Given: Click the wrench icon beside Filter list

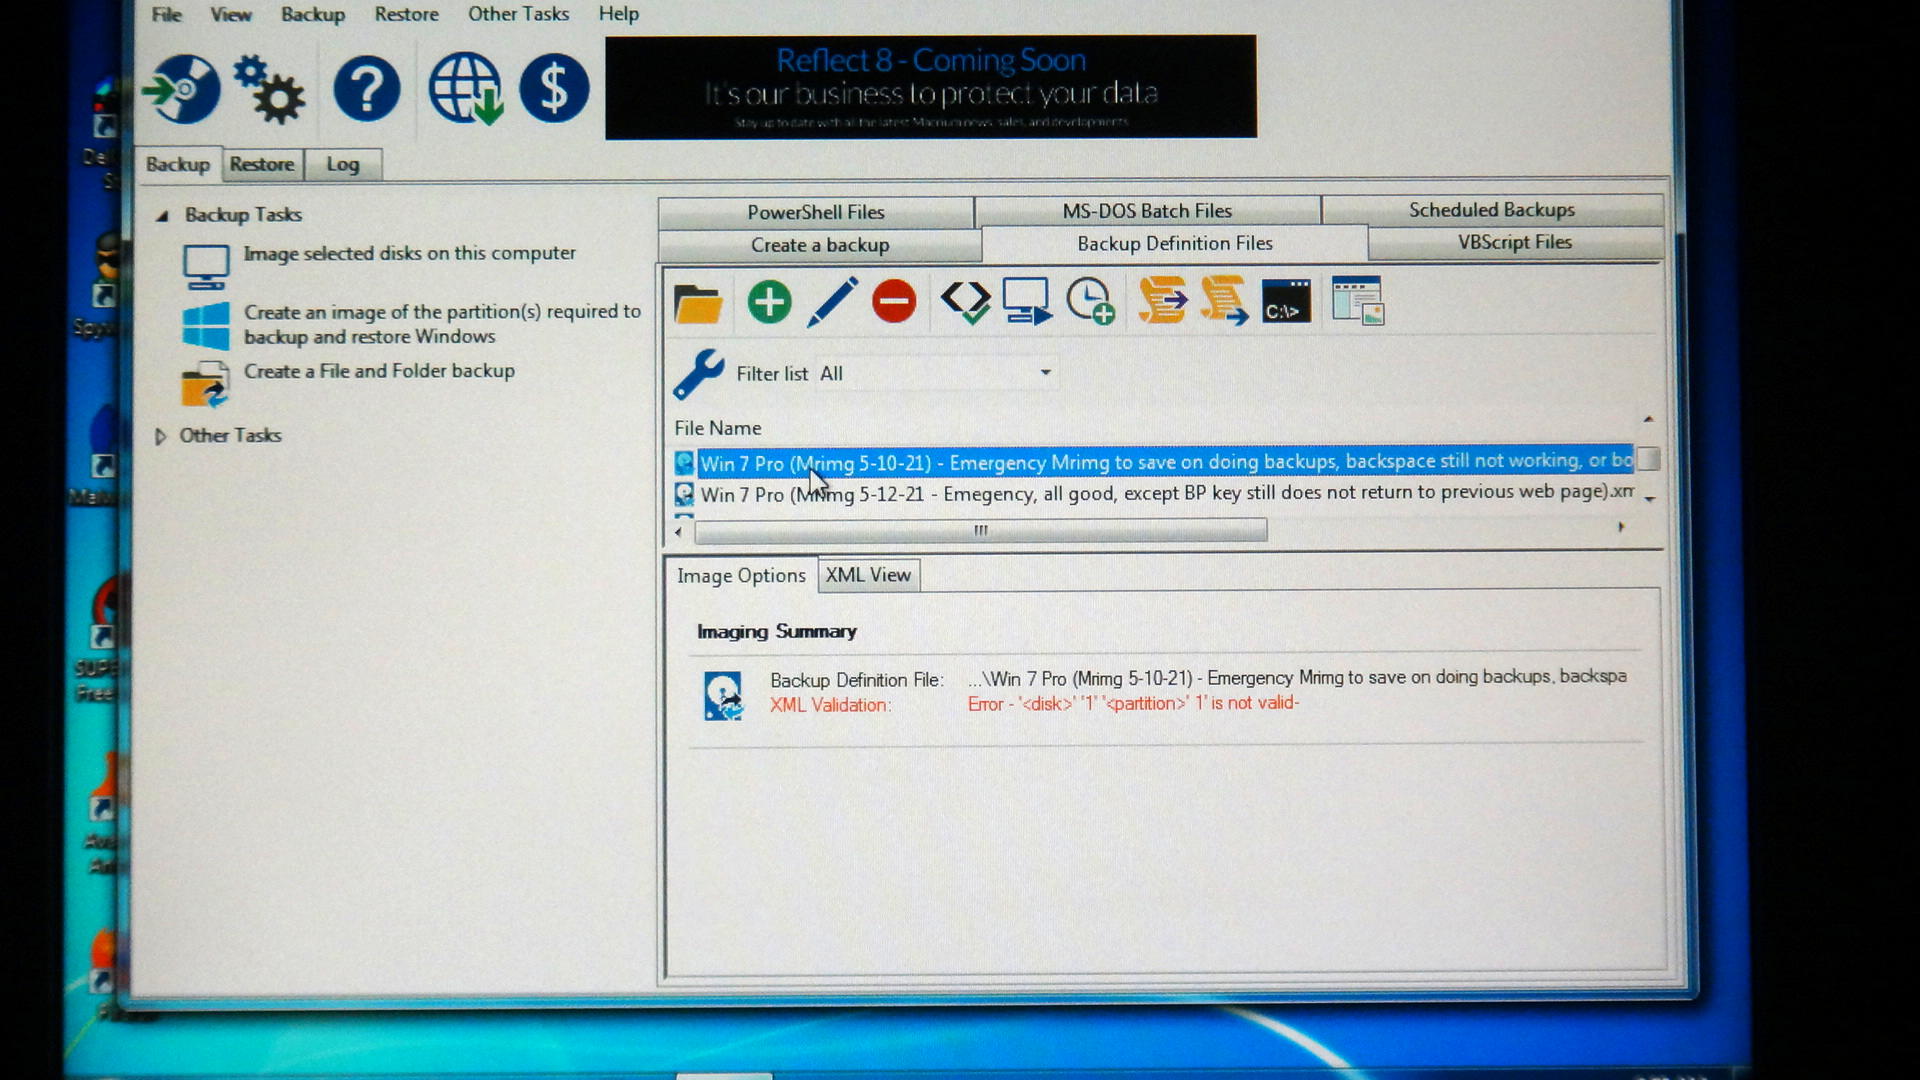Looking at the screenshot, I should [x=698, y=374].
